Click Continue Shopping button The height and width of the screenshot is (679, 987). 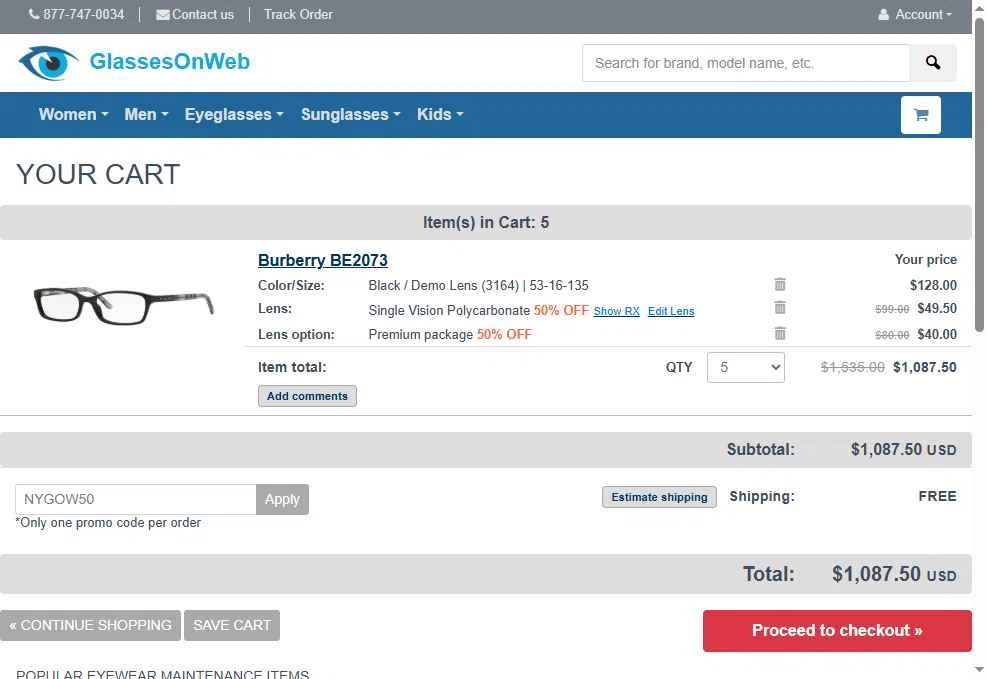pos(91,626)
